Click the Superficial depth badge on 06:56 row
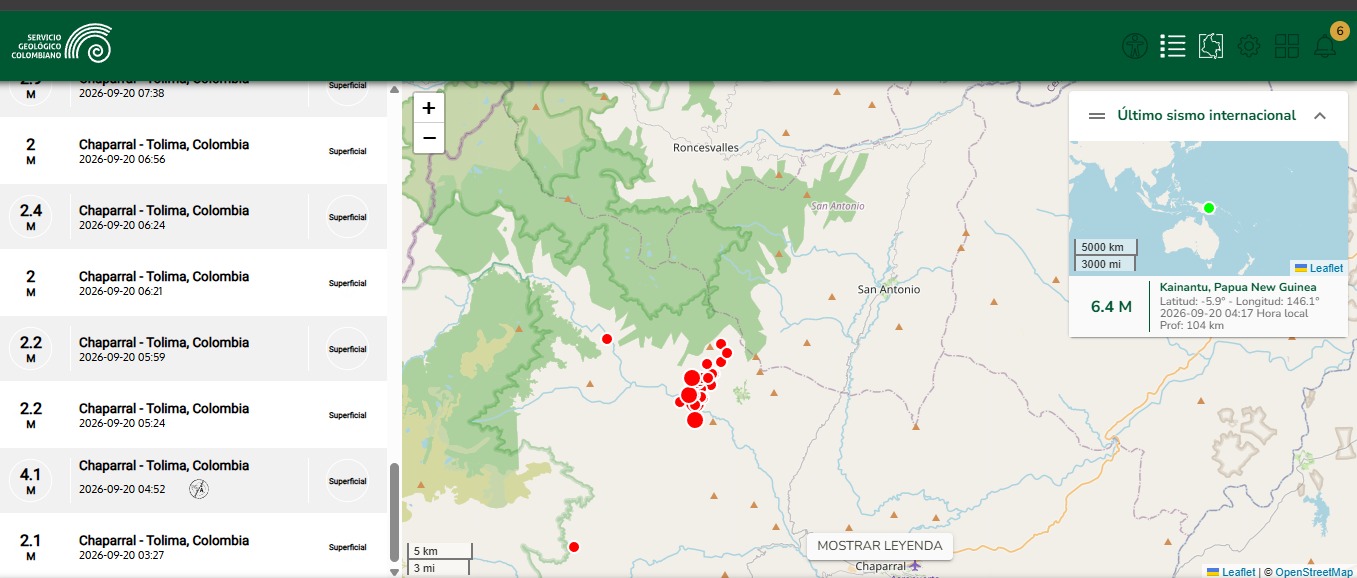This screenshot has height=578, width=1357. tap(348, 151)
